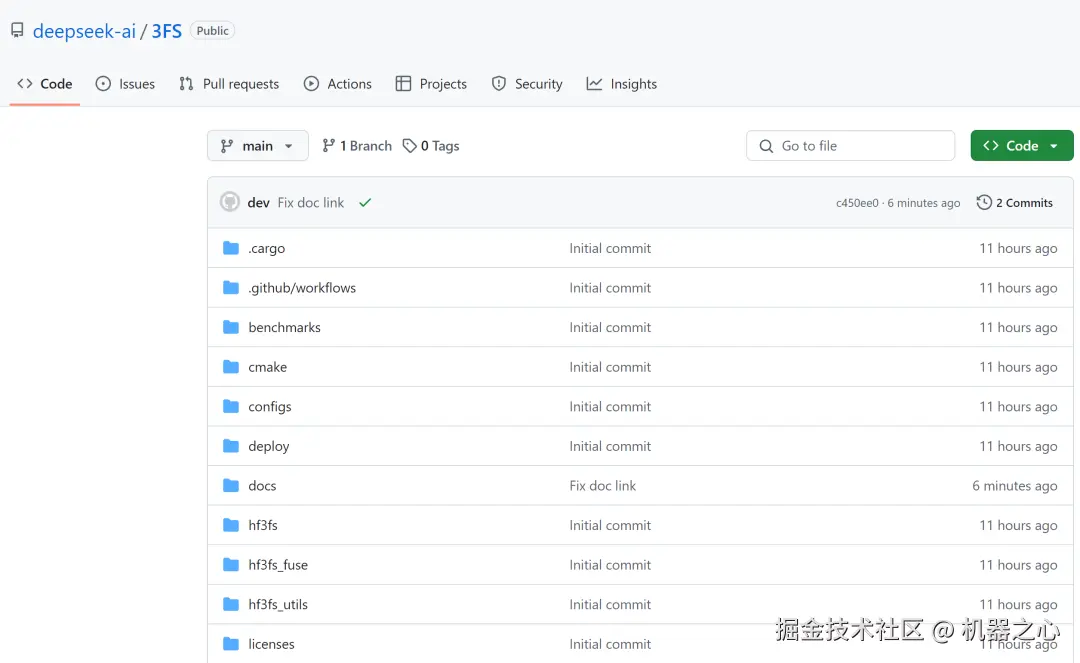The width and height of the screenshot is (1080, 663).
Task: Click the folder icon for hf3fs_fuse
Action: [231, 565]
